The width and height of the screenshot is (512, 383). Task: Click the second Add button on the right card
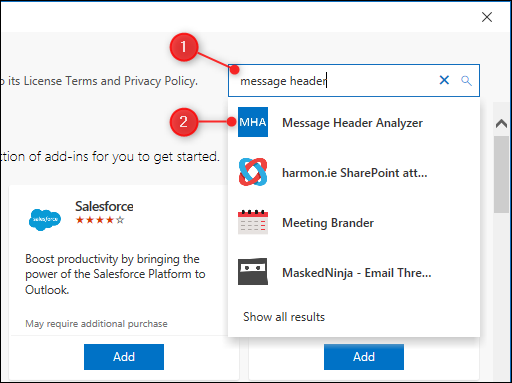pyautogui.click(x=364, y=357)
